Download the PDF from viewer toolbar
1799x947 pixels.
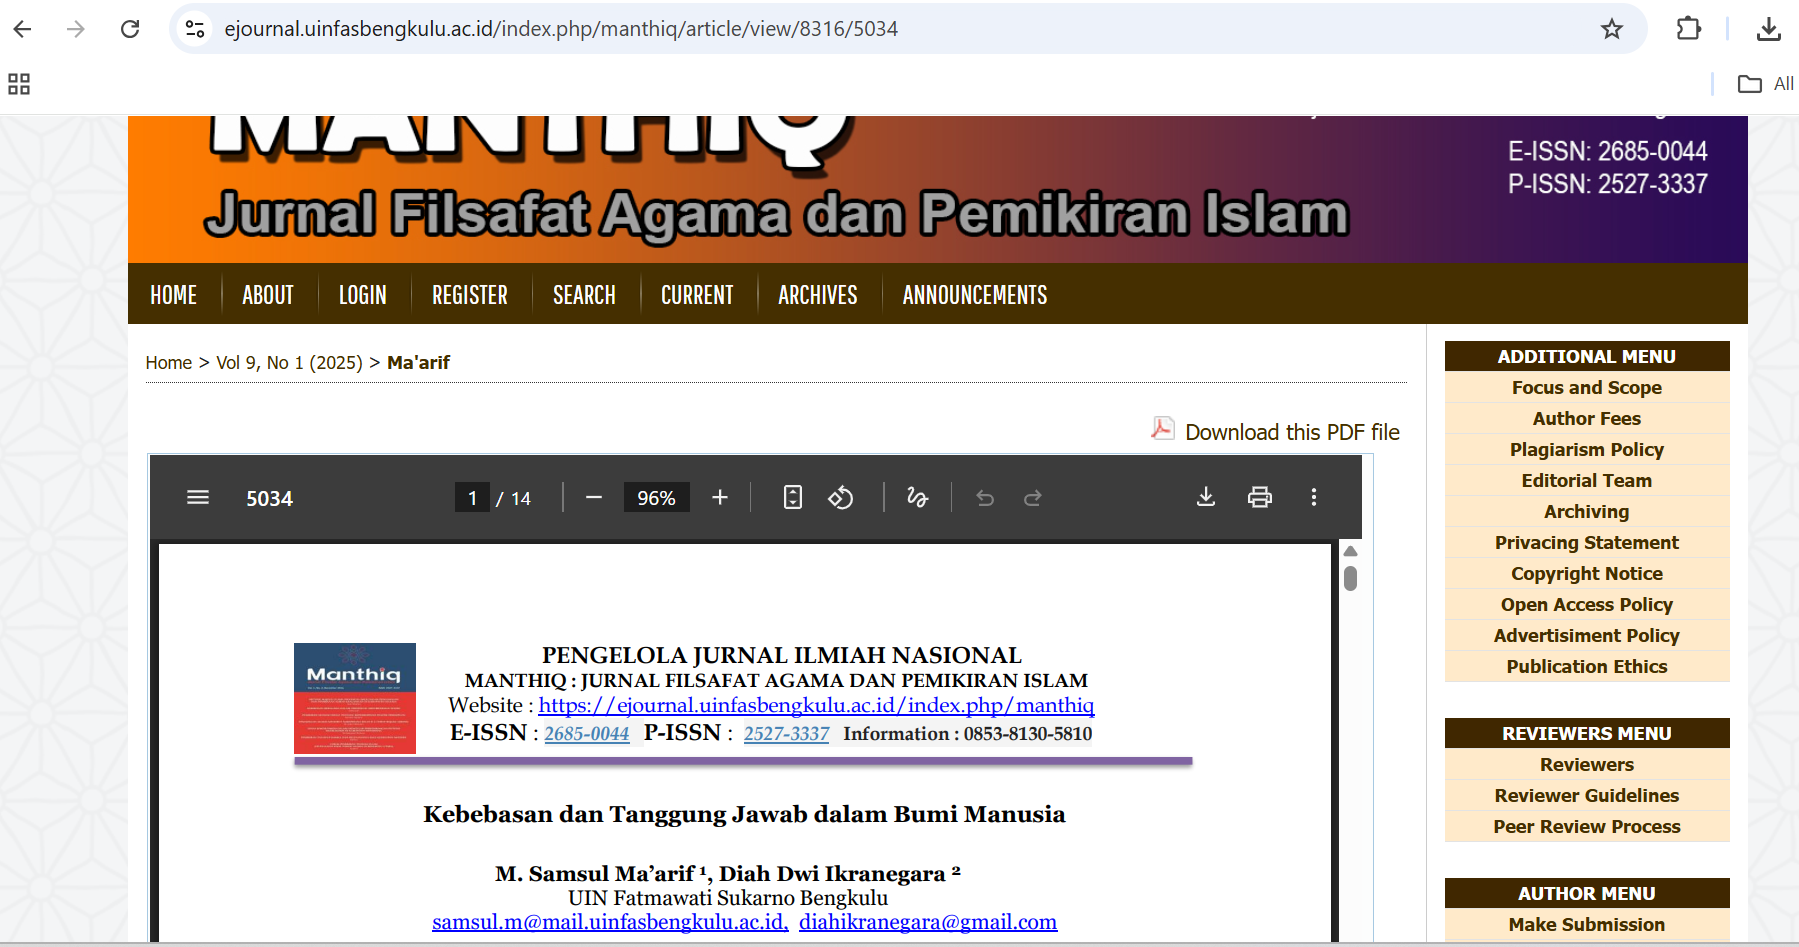point(1206,498)
